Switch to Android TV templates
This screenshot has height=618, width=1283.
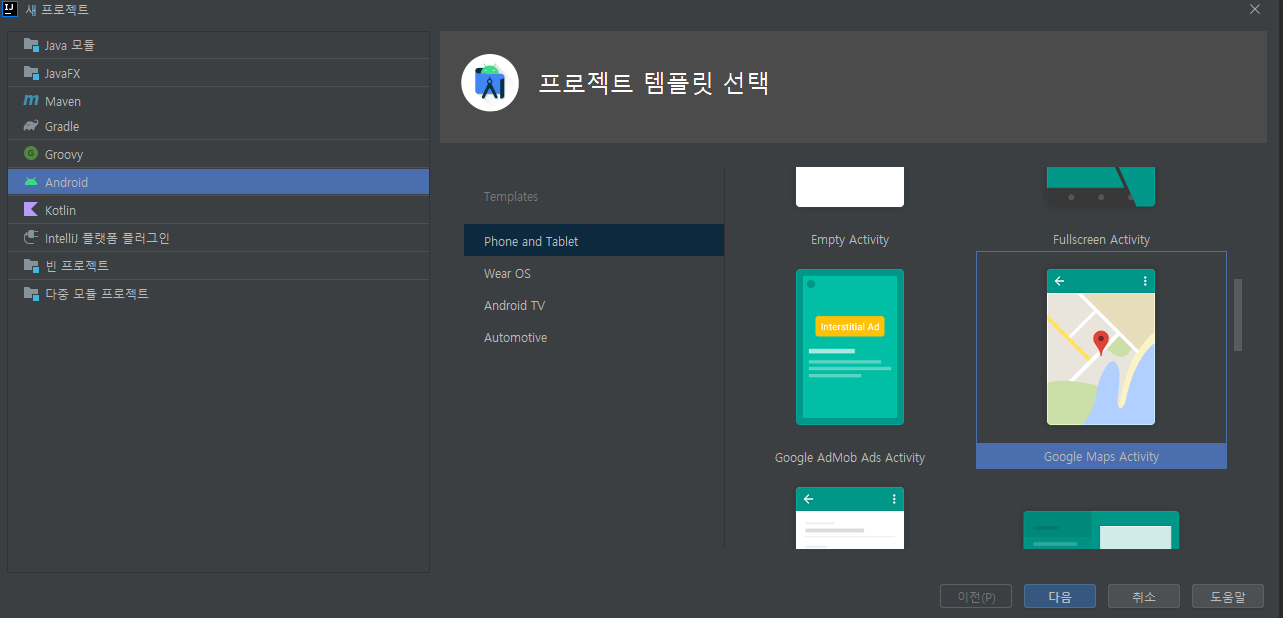tap(594, 305)
